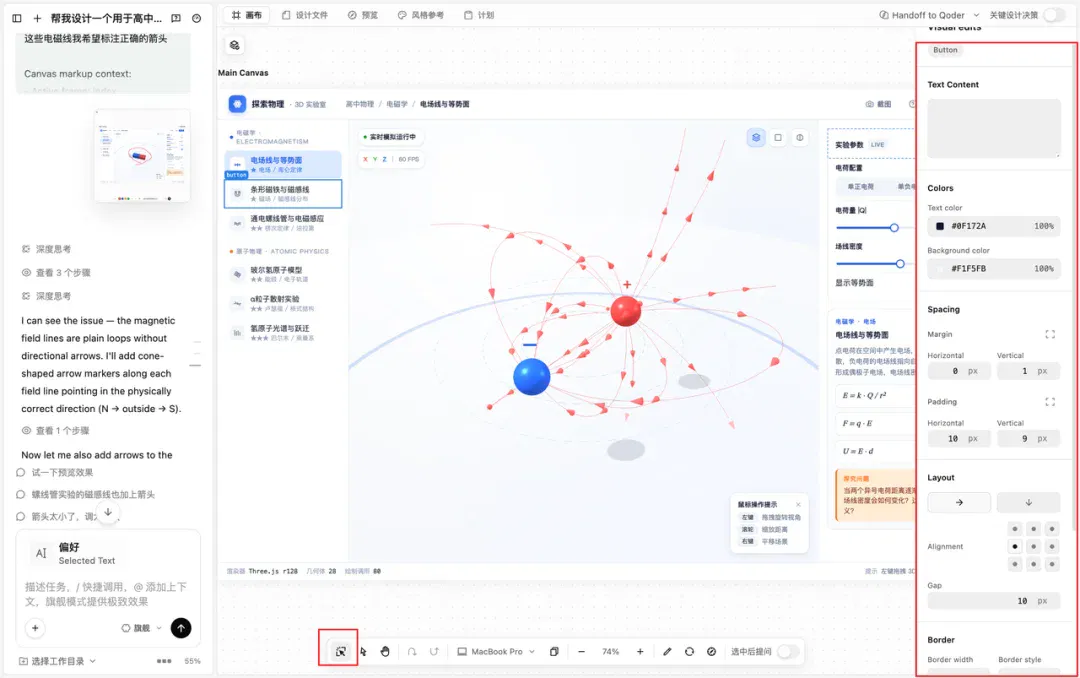Viewport: 1080px width, 678px height.
Task: Start a new chat with plus icon
Action: coord(37,19)
